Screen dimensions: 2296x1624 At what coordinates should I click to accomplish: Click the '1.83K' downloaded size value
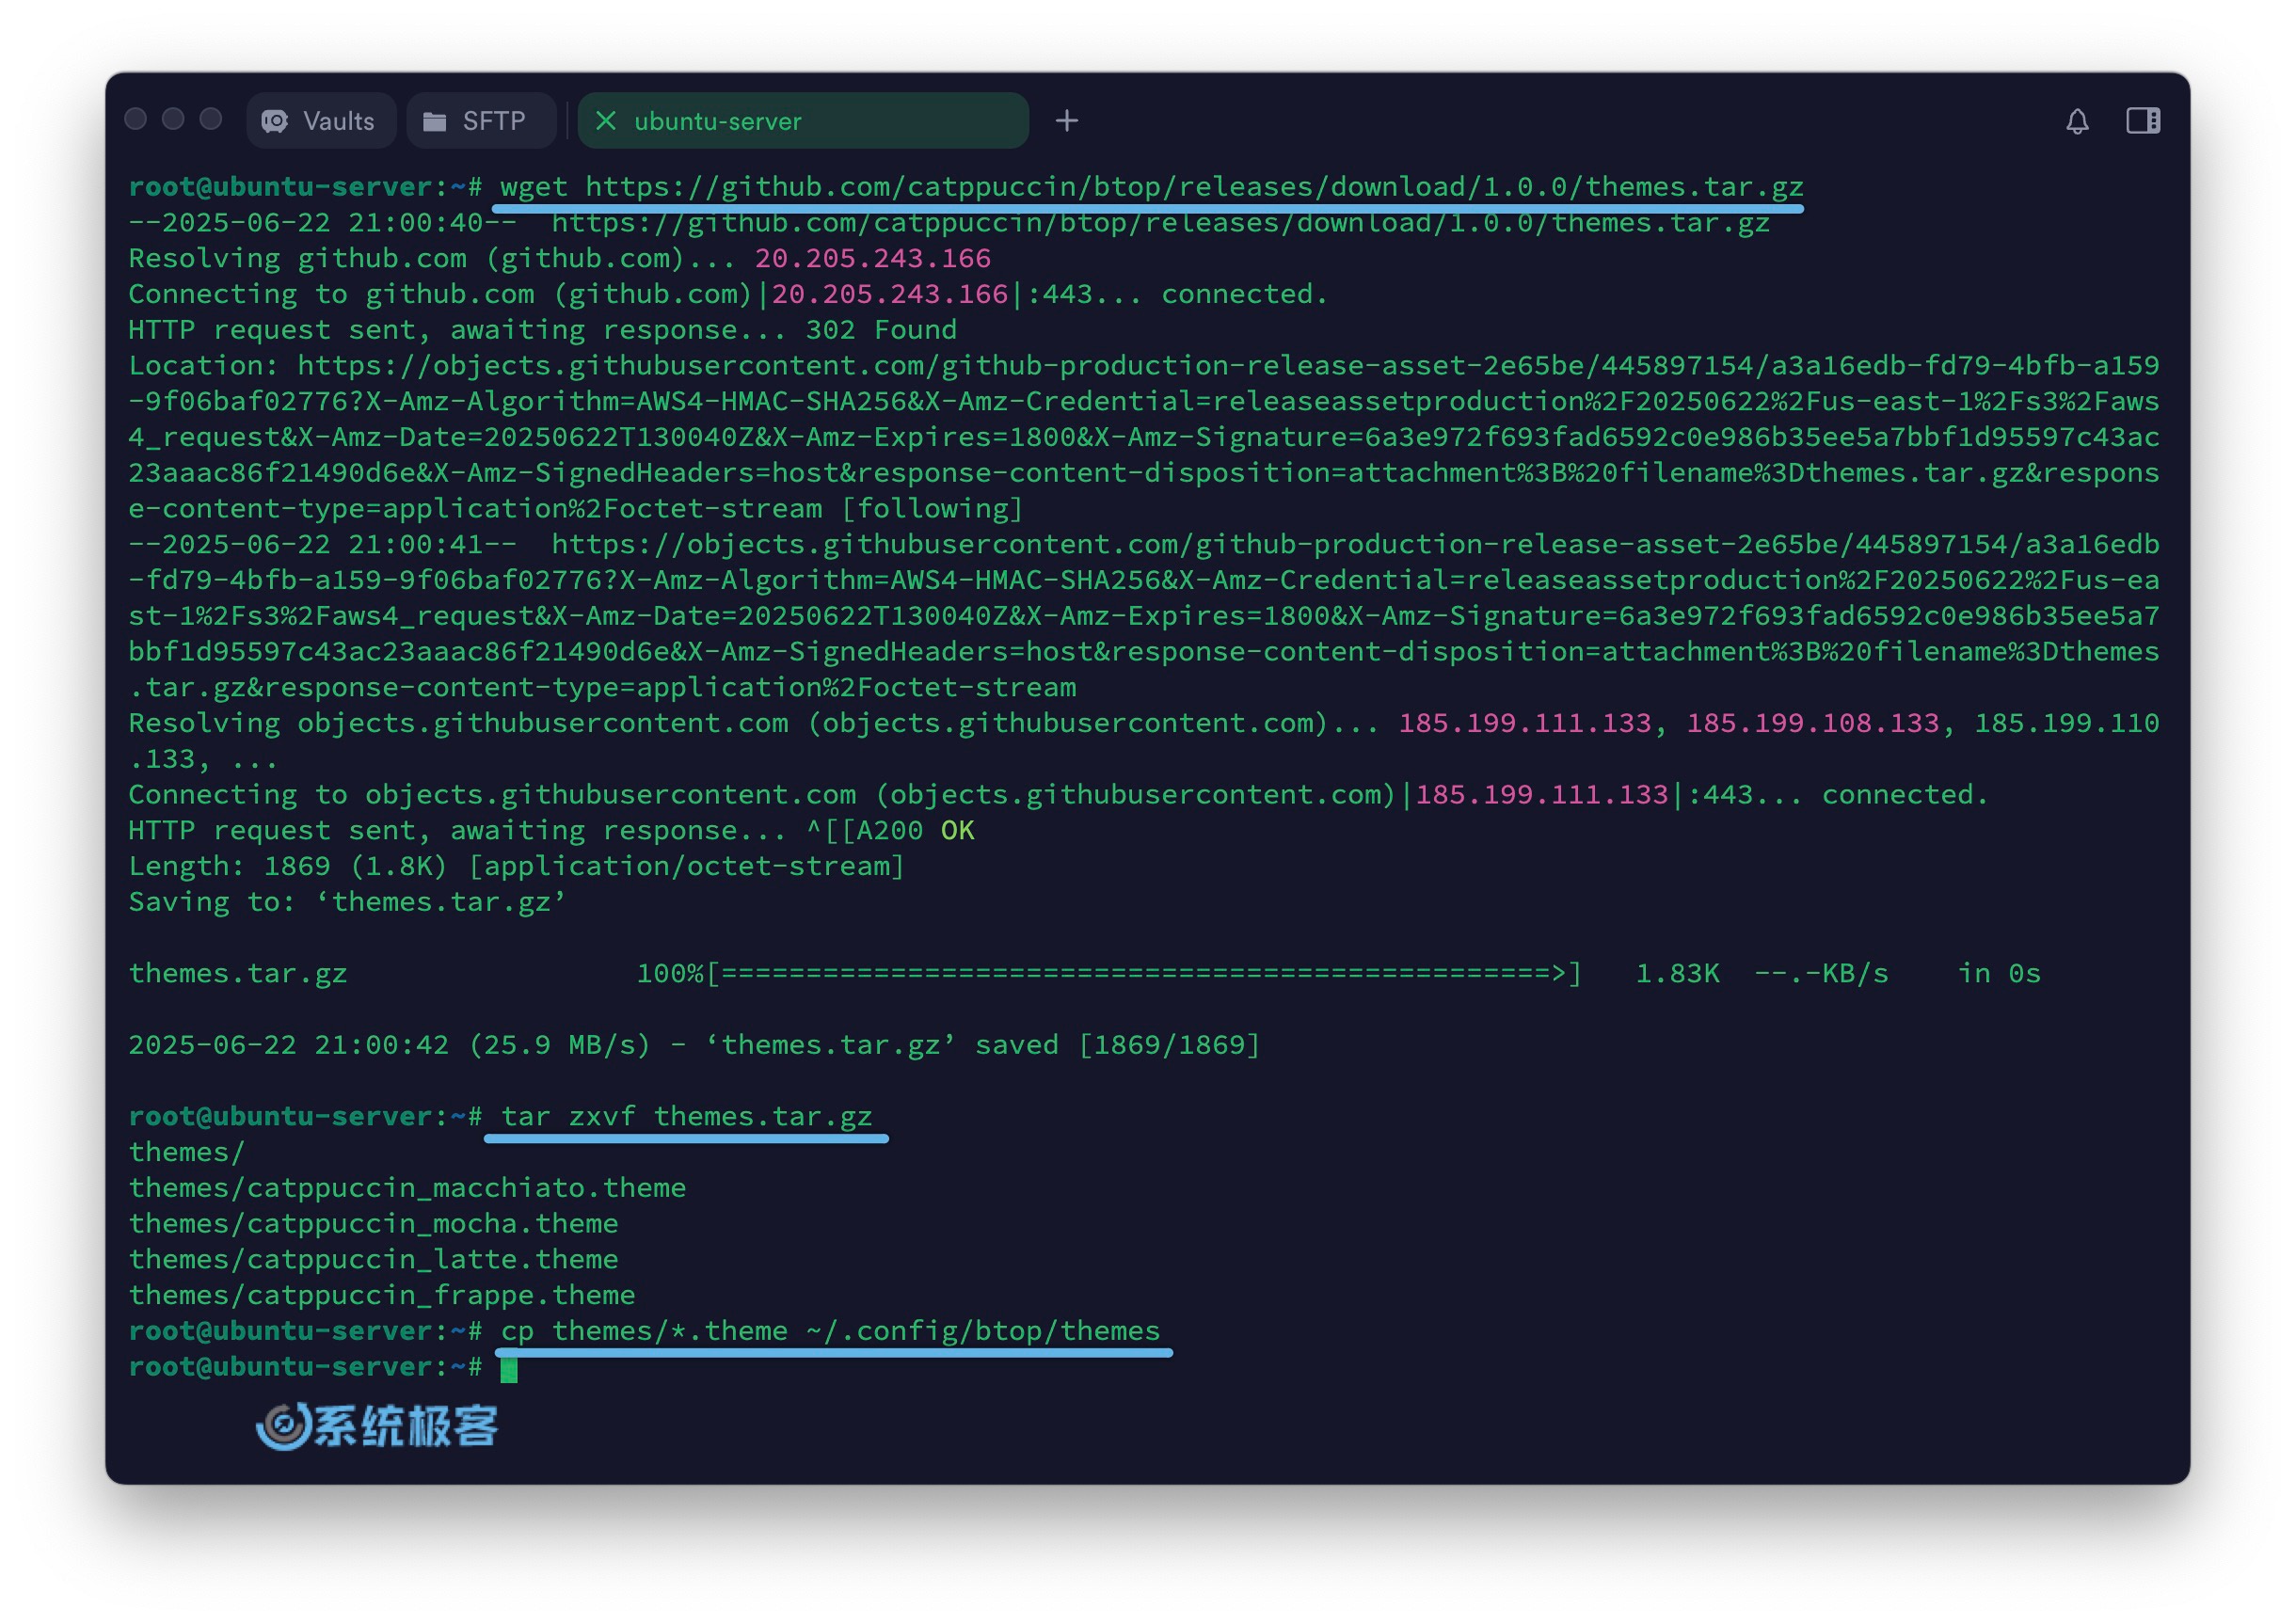click(1677, 974)
